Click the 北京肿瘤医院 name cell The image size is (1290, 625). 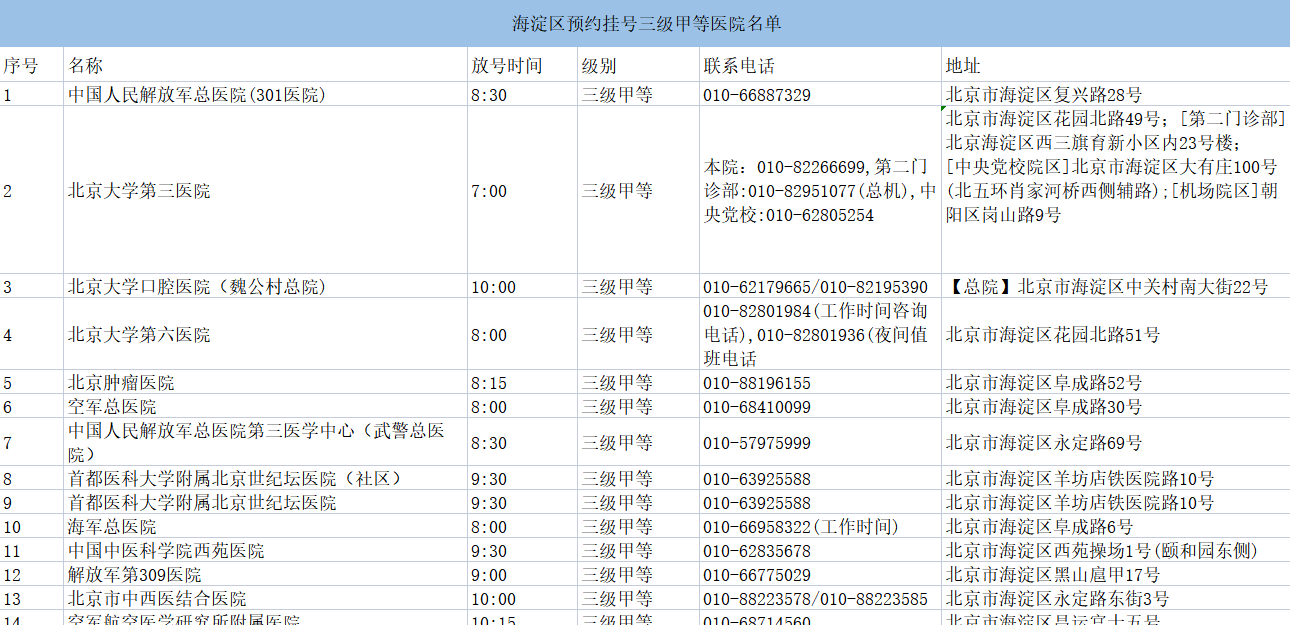(x=121, y=383)
